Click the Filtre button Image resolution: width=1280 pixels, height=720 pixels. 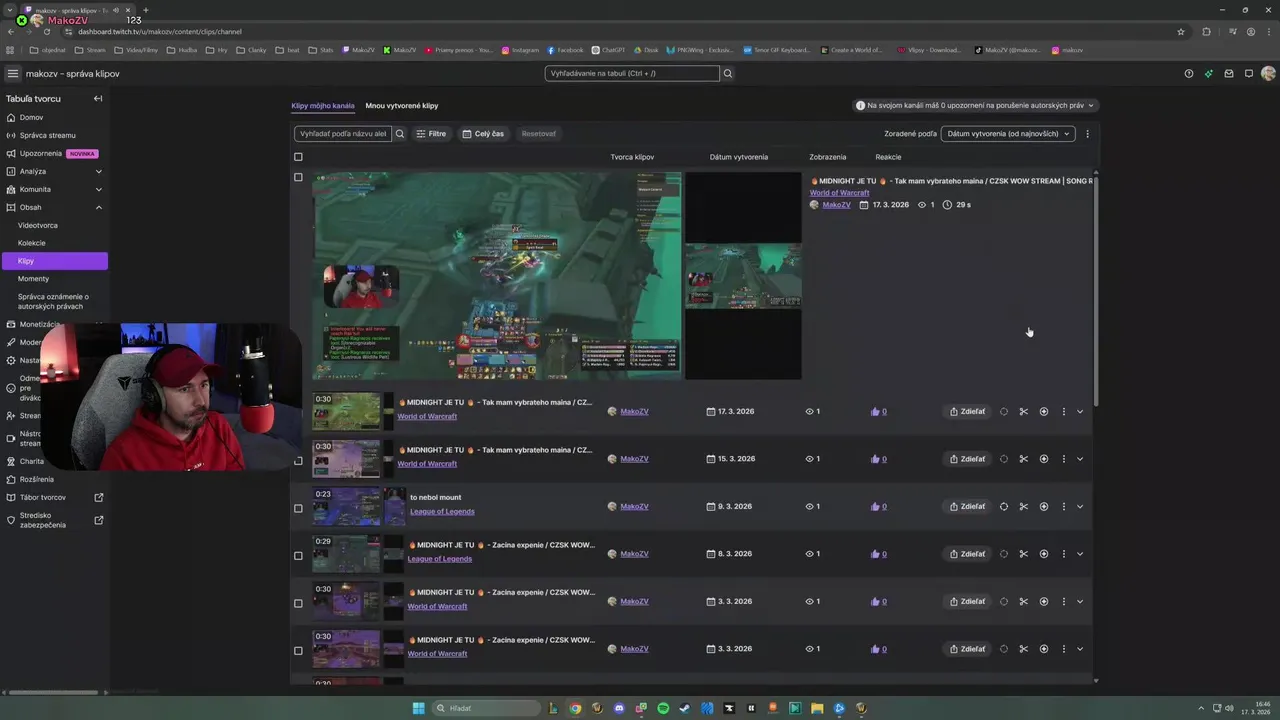point(431,133)
